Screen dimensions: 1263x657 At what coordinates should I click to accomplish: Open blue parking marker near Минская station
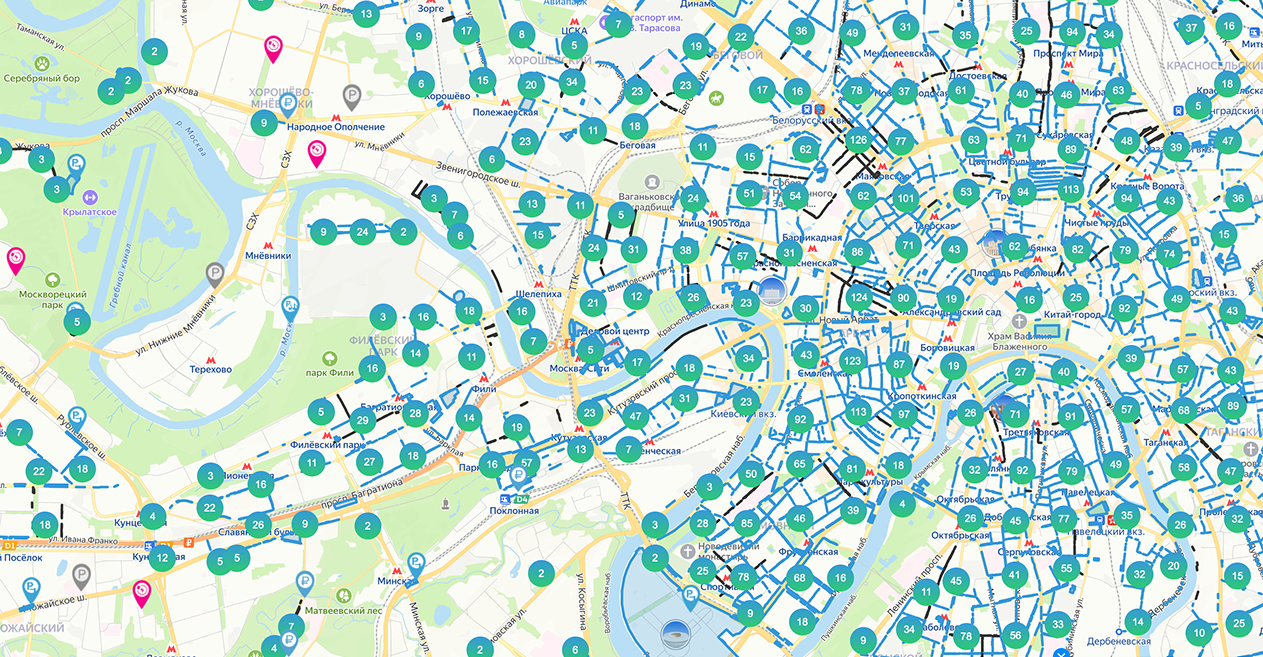point(415,567)
